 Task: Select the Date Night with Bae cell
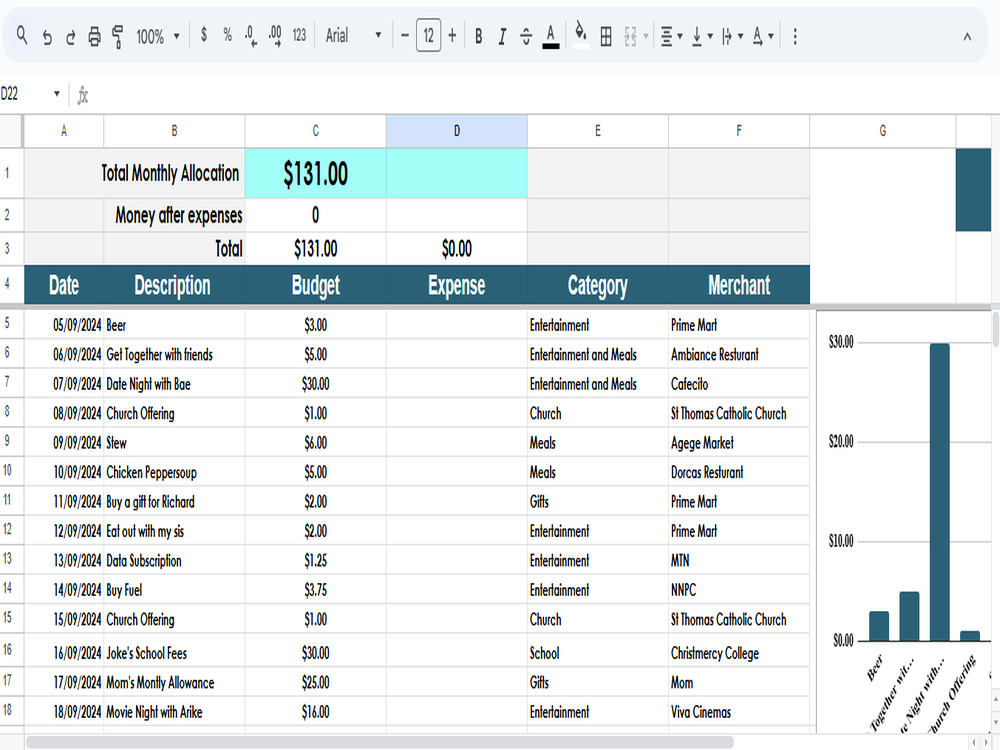pos(174,384)
